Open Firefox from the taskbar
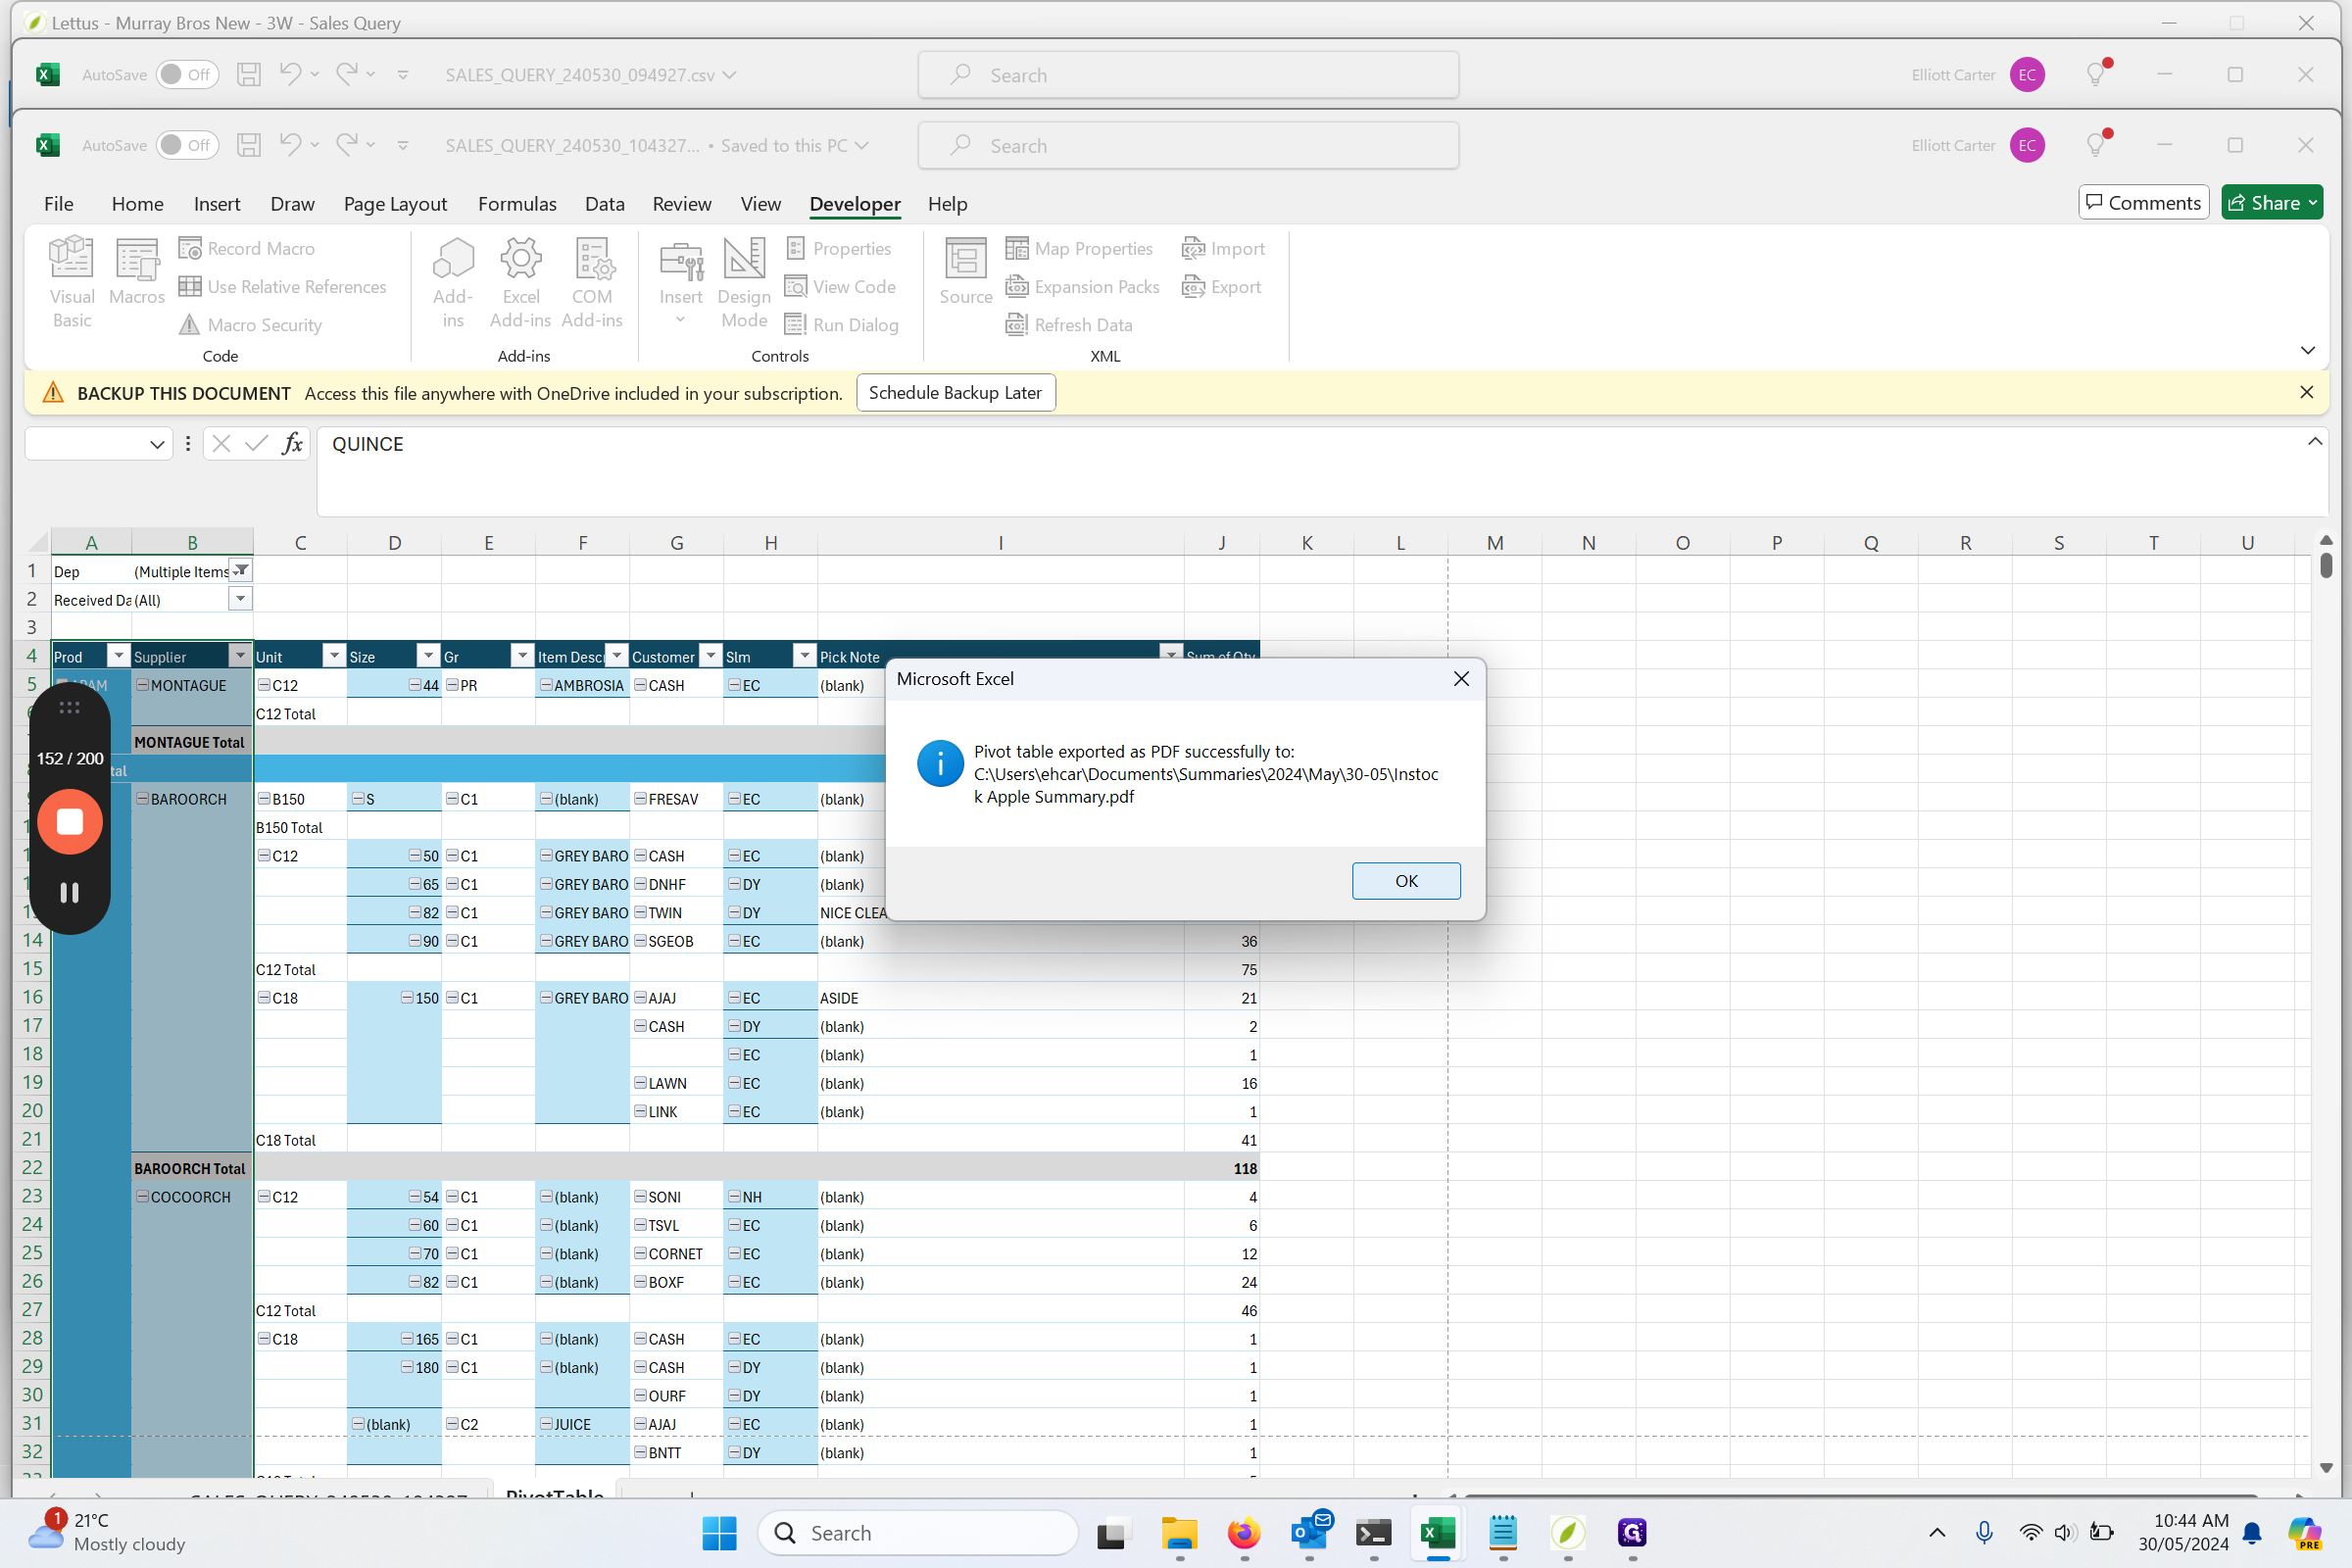The height and width of the screenshot is (1568, 2352). (x=1244, y=1532)
